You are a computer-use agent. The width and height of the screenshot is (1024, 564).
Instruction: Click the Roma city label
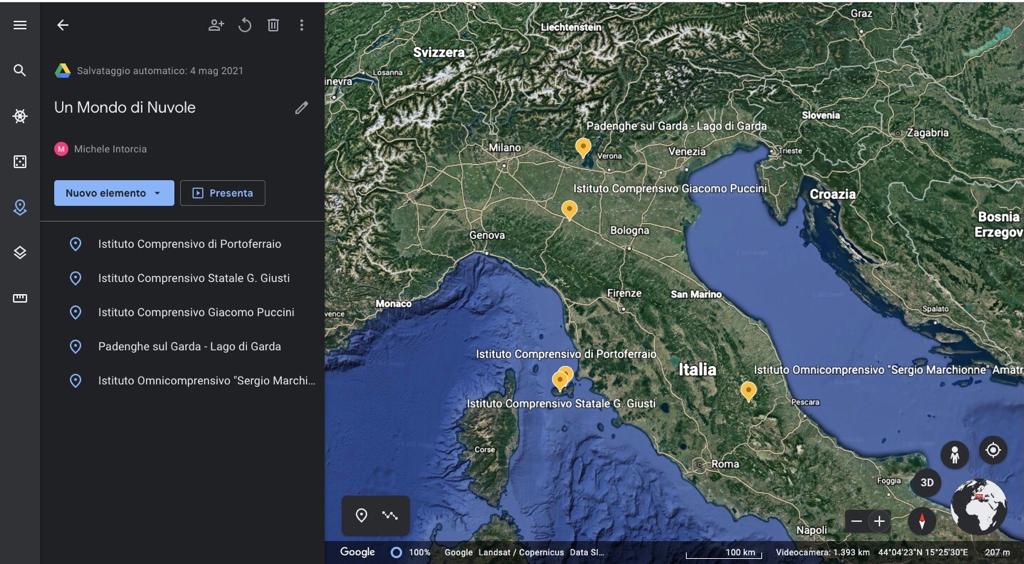725,464
